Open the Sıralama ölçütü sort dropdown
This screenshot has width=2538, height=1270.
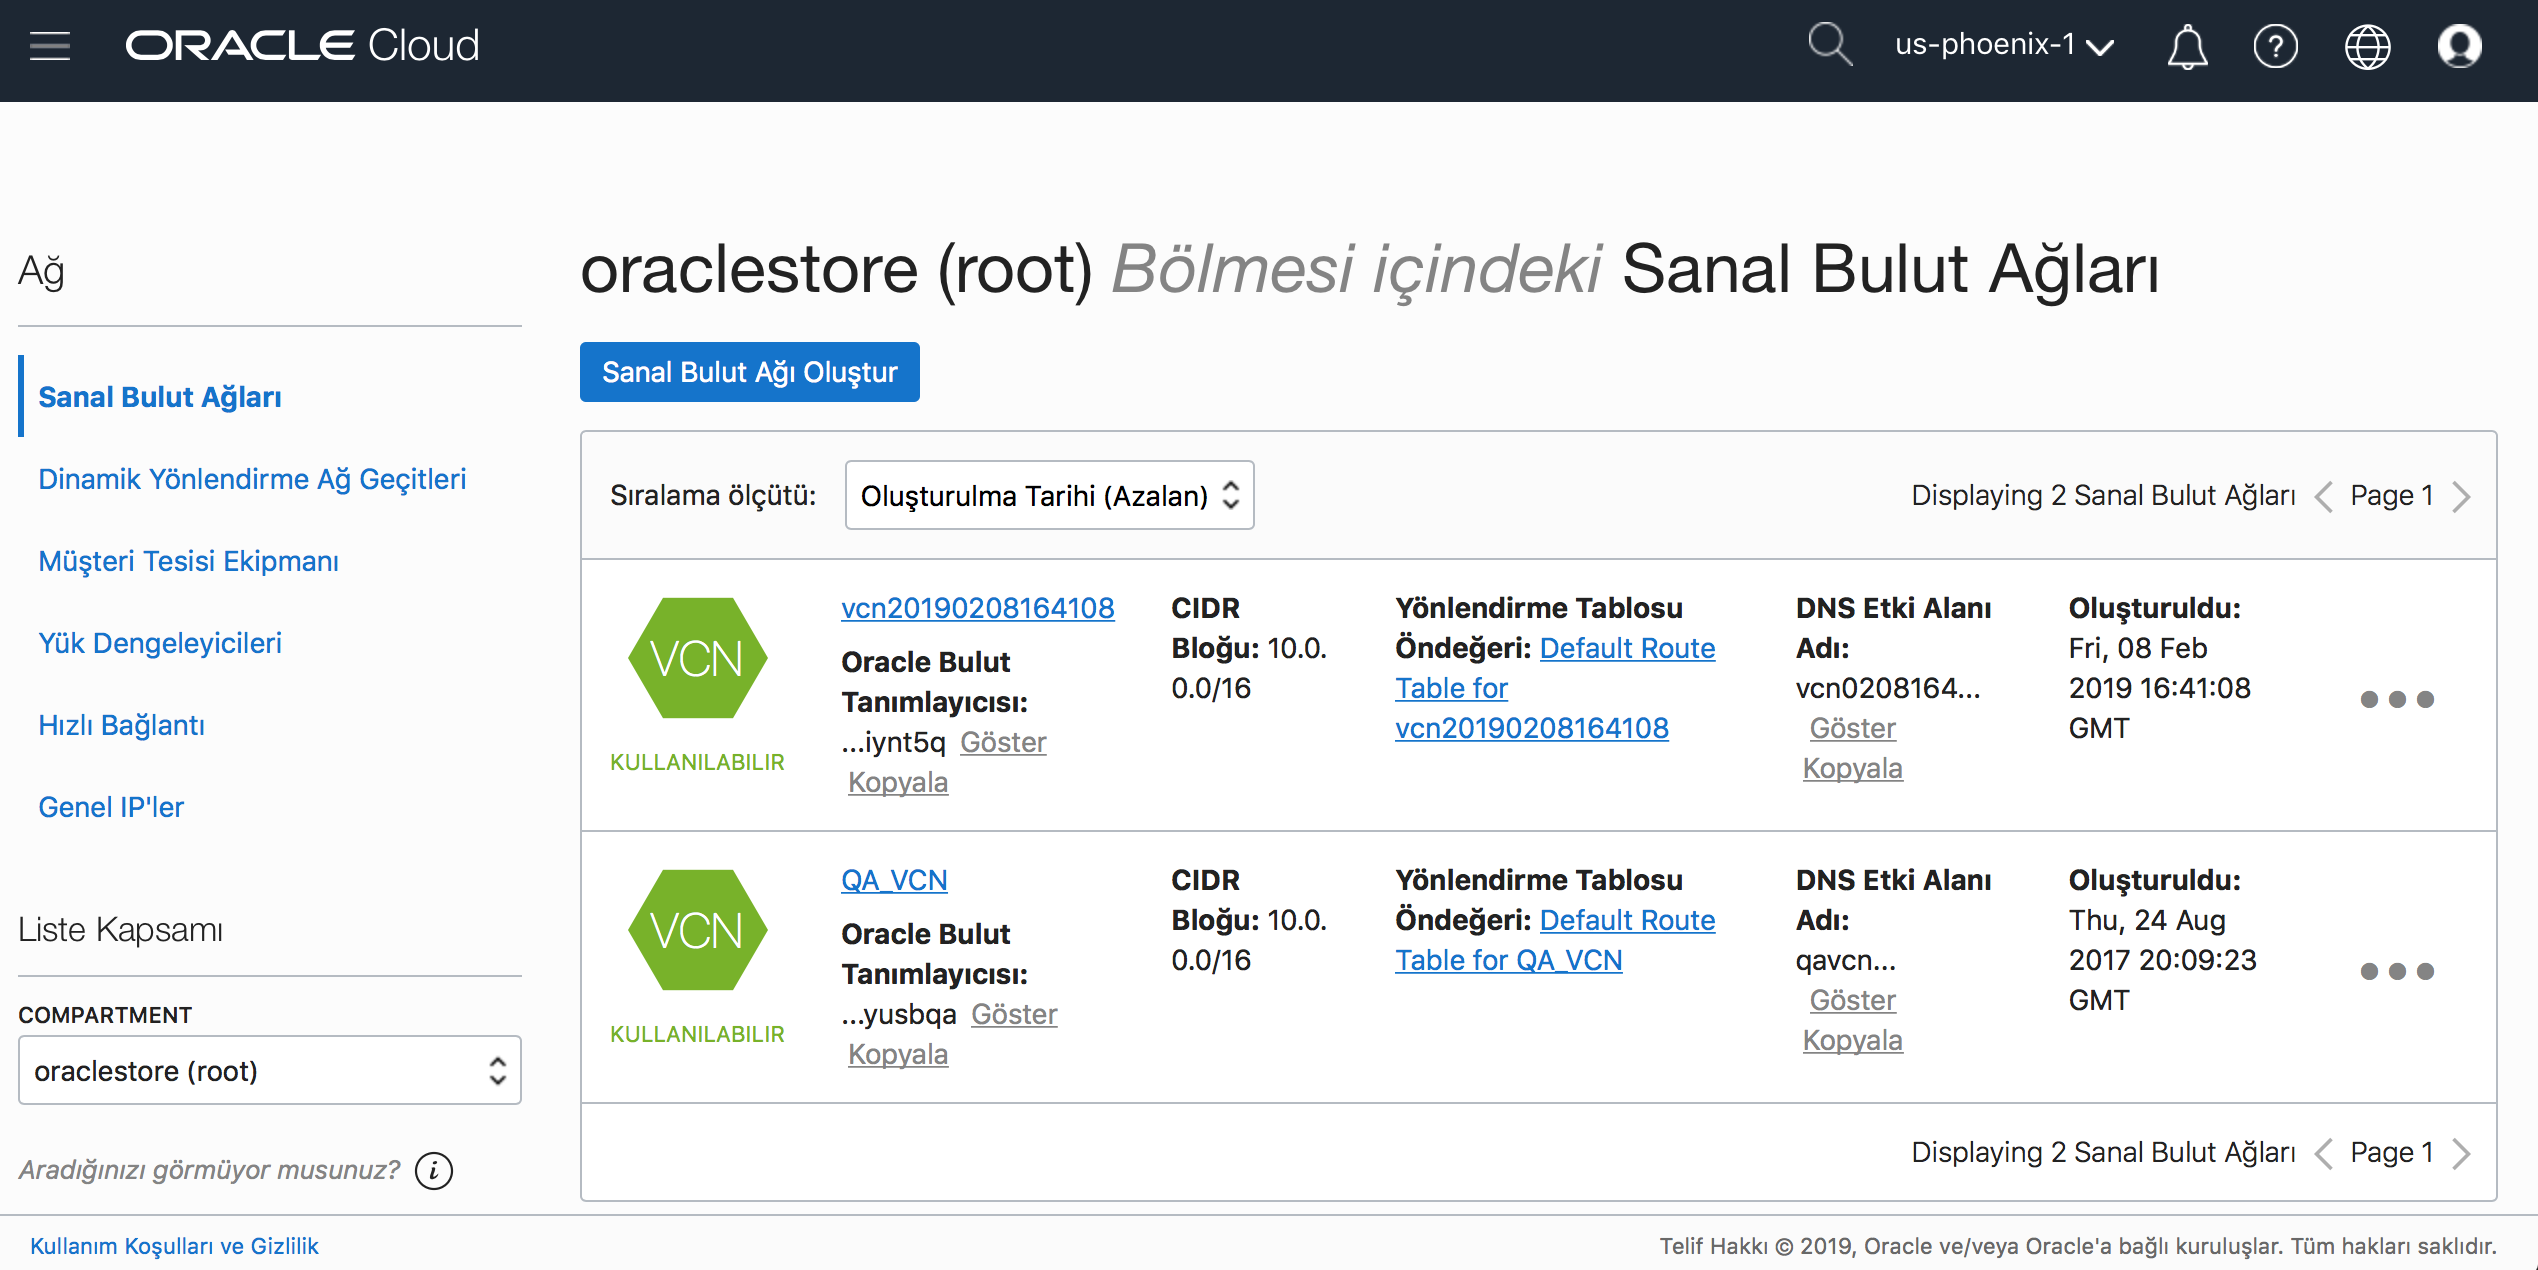click(x=1049, y=495)
